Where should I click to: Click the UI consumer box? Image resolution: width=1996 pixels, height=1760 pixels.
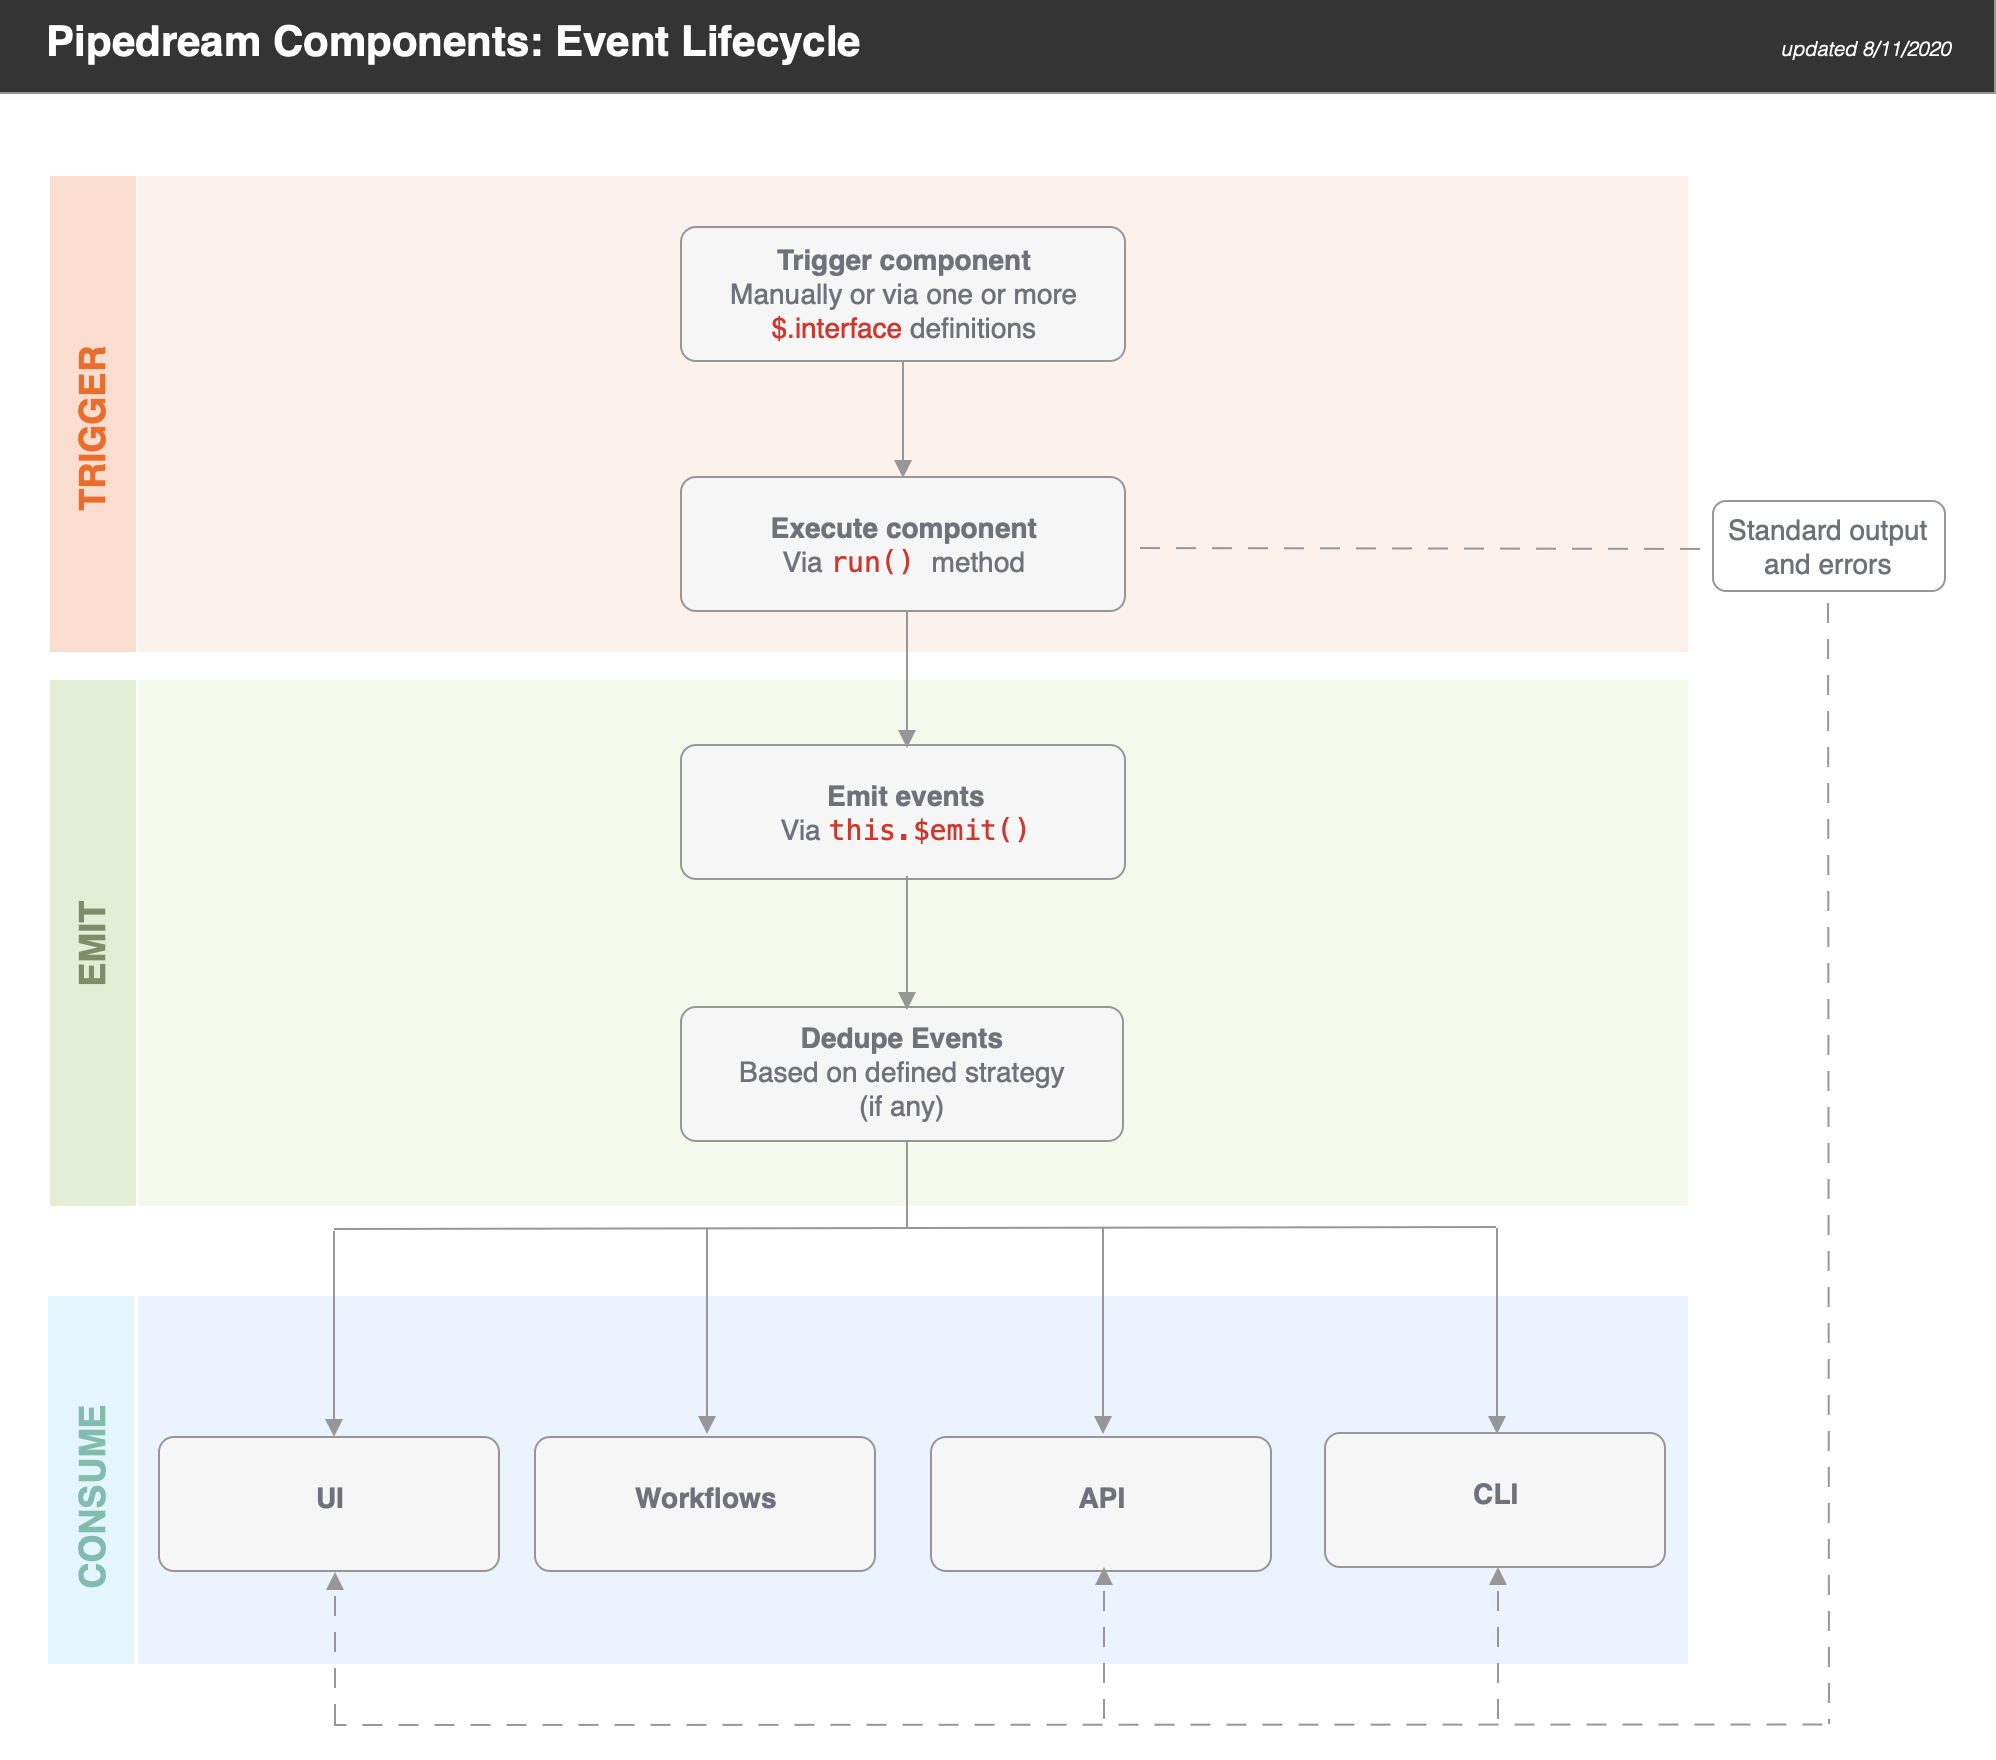point(329,1503)
